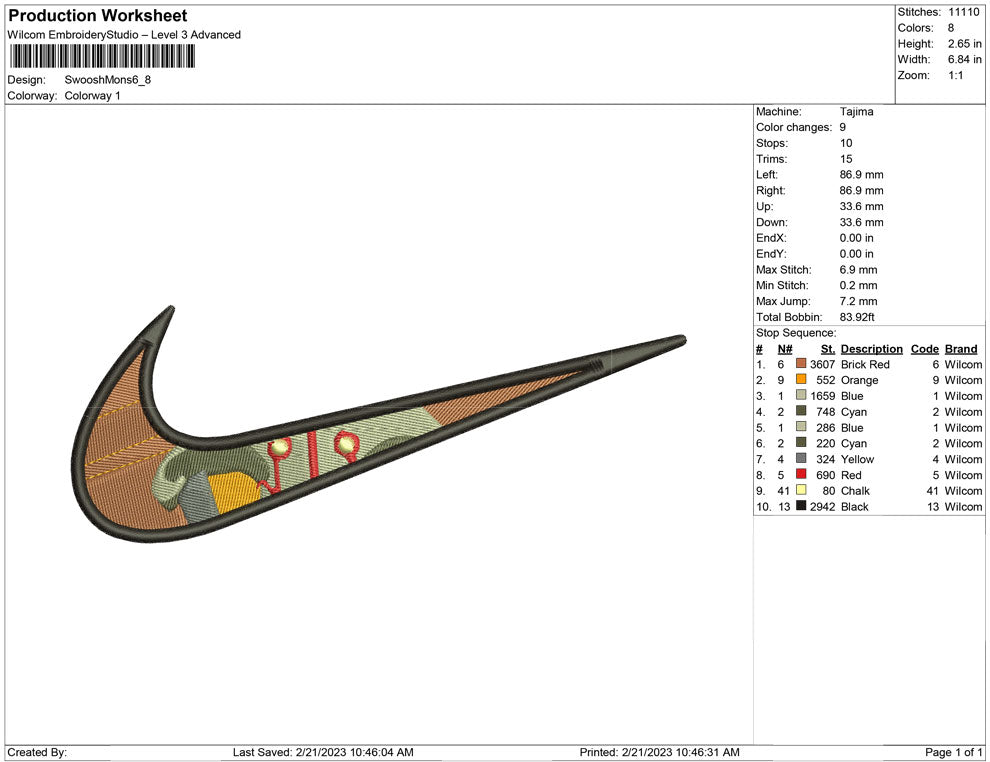Click the Max Stitch value 6.9 mm
Screen dimensions: 990x762
pyautogui.click(x=858, y=270)
